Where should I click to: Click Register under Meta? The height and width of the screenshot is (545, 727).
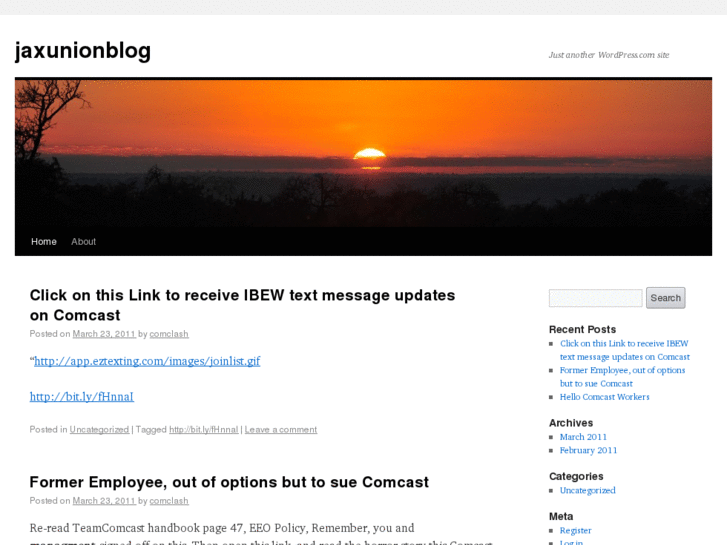575,530
